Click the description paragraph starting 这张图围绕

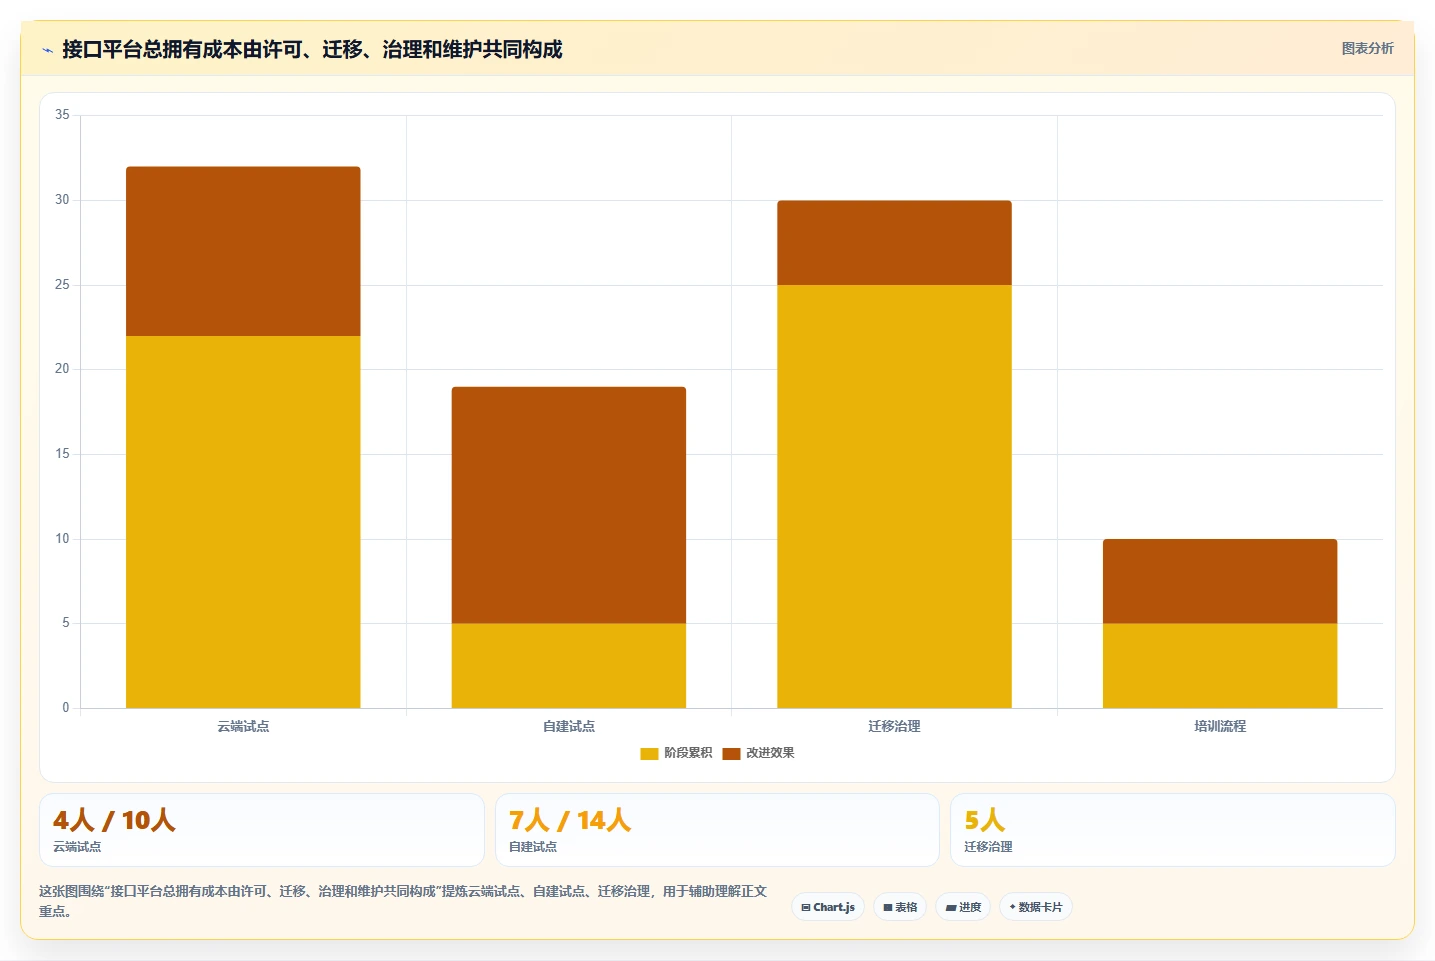(x=403, y=901)
